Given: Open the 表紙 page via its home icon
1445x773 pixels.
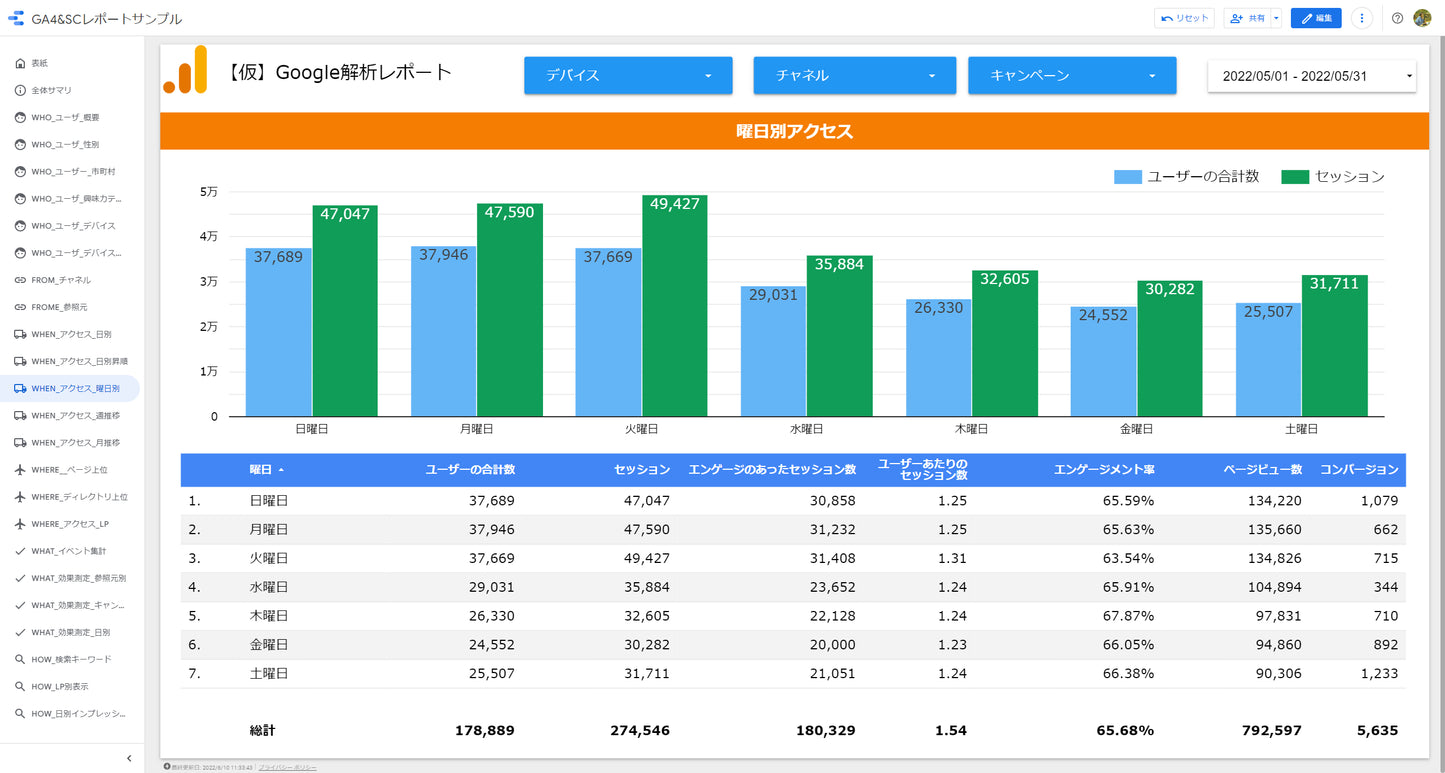Looking at the screenshot, I should tap(21, 63).
